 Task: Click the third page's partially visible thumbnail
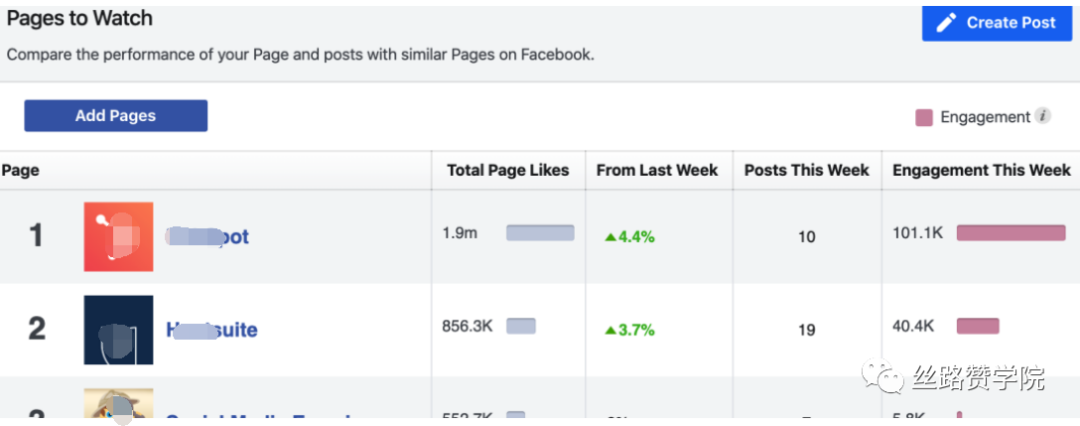click(118, 403)
